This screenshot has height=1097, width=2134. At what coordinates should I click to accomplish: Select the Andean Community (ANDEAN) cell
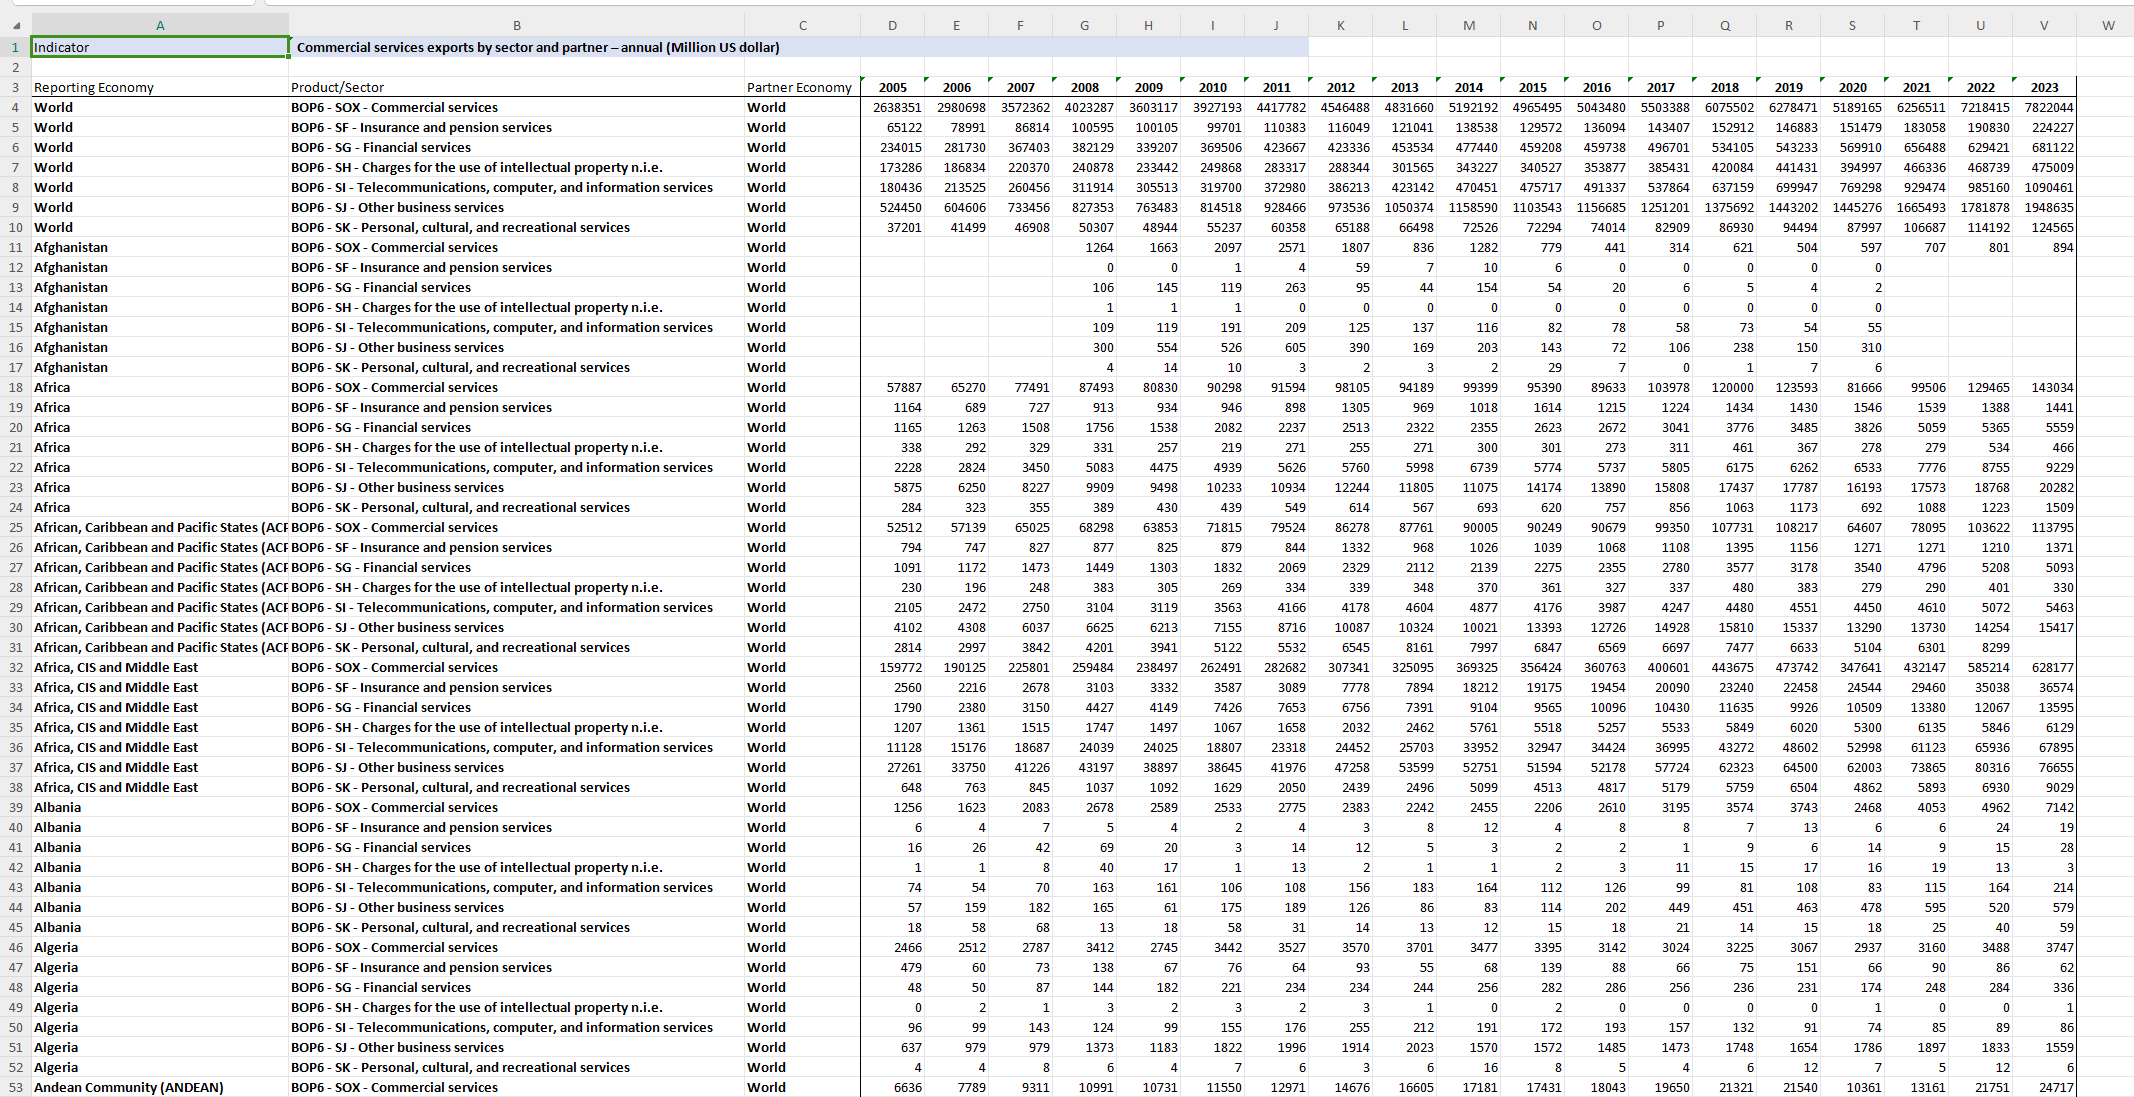point(129,1087)
